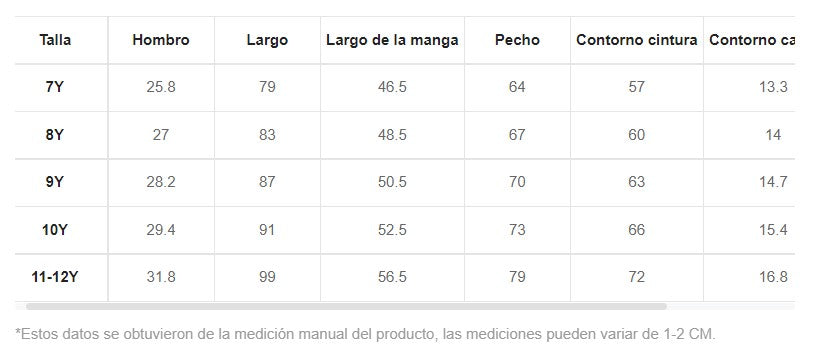Image resolution: width=815 pixels, height=361 pixels.
Task: Click the 72 waist value for 11-12Y
Action: 637,277
